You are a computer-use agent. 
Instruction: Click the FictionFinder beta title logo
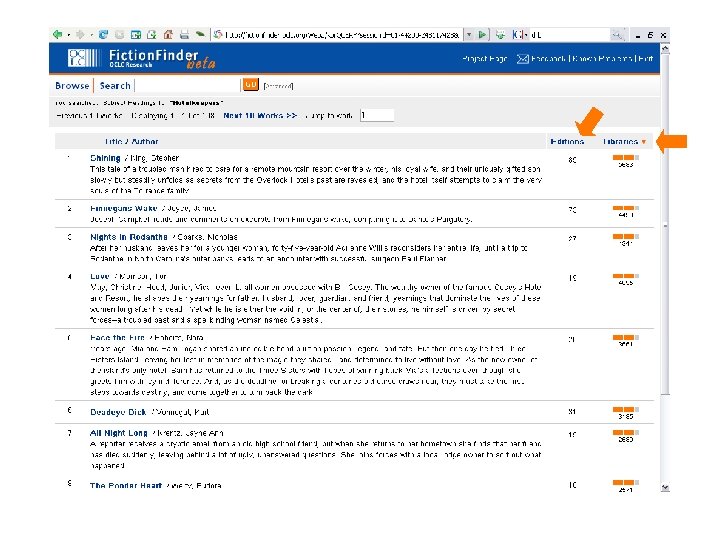162,59
